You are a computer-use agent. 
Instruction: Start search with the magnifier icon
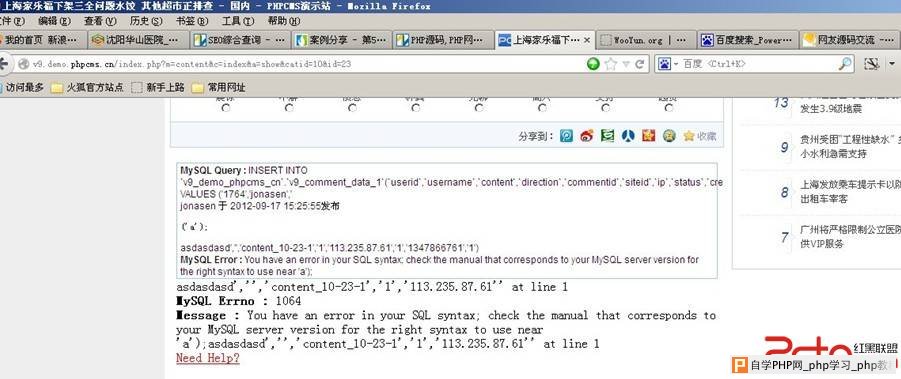pyautogui.click(x=845, y=64)
